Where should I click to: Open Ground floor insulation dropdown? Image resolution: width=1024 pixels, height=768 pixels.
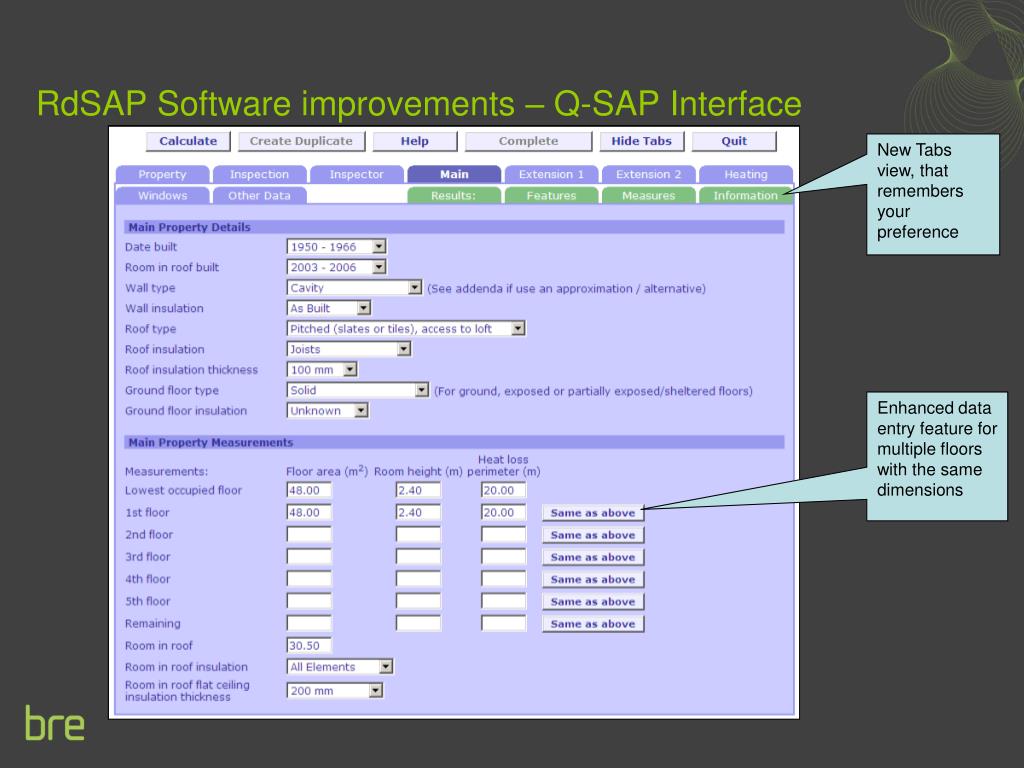tap(328, 411)
